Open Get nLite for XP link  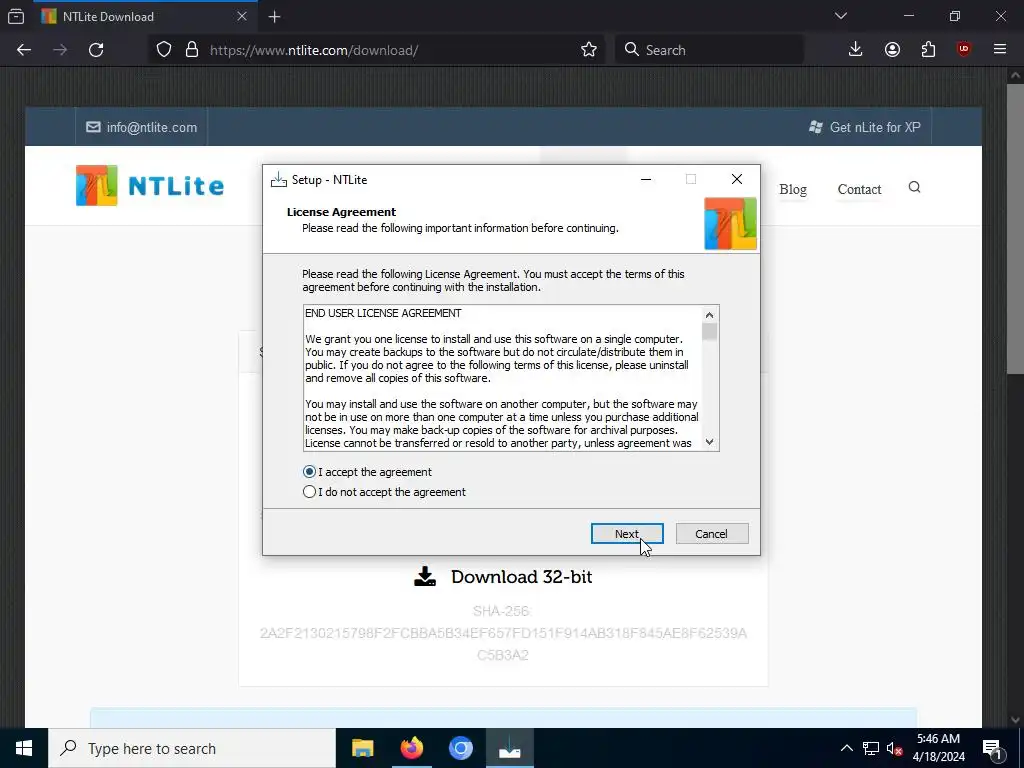pos(865,127)
